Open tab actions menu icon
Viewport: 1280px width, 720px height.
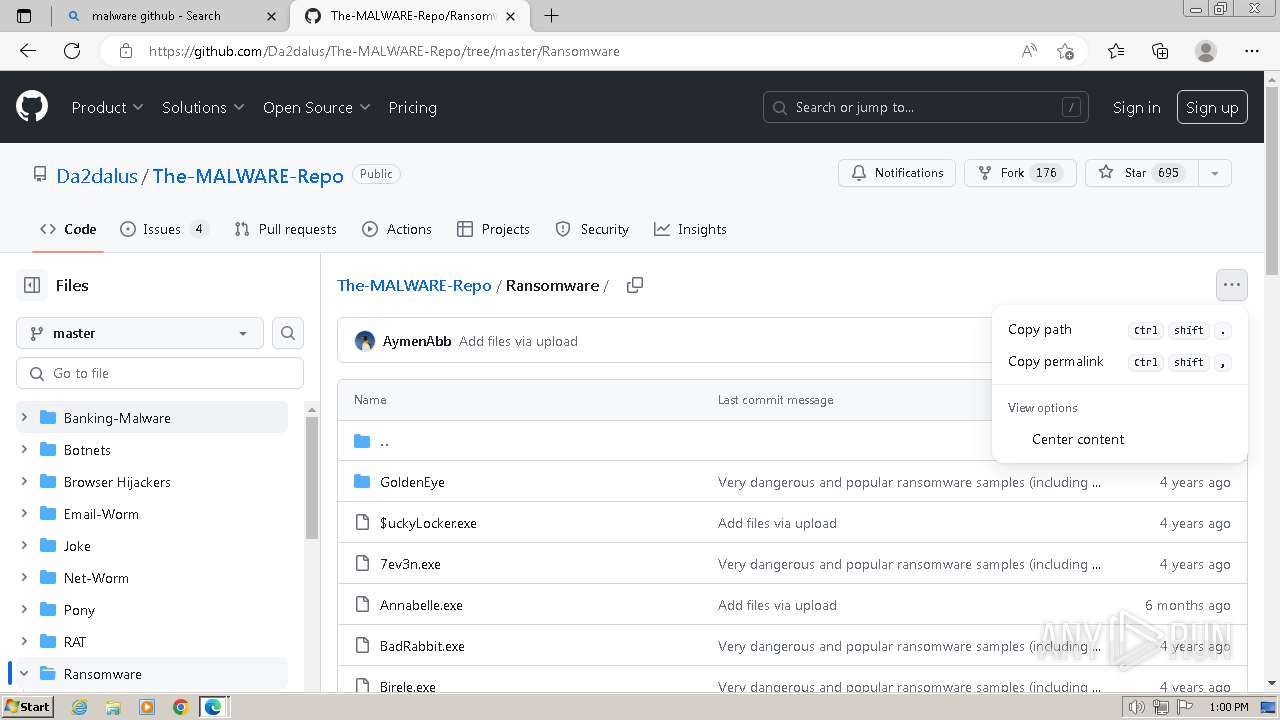click(25, 15)
